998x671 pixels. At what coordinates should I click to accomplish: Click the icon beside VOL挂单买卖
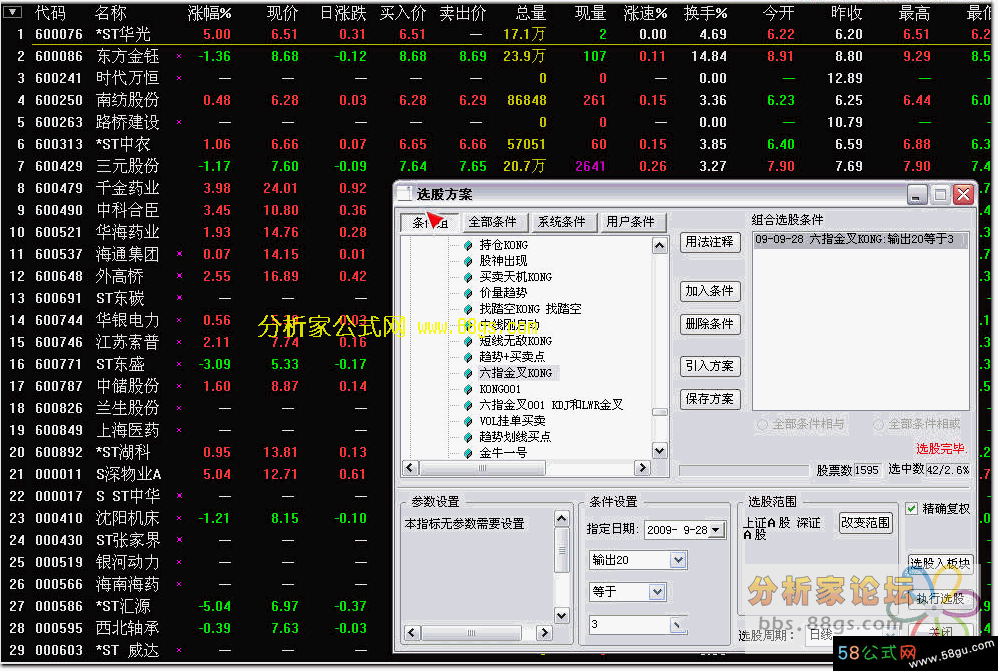(468, 421)
